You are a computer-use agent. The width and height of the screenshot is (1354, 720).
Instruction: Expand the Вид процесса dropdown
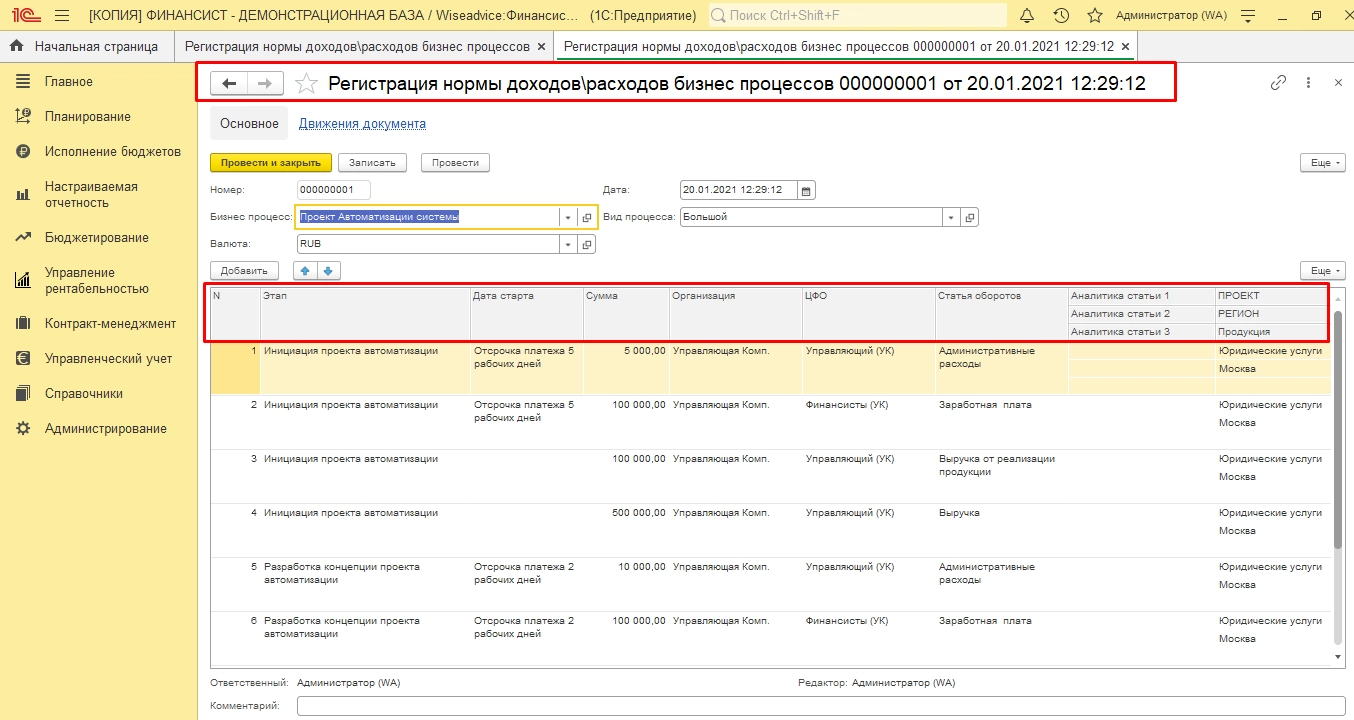(x=950, y=217)
